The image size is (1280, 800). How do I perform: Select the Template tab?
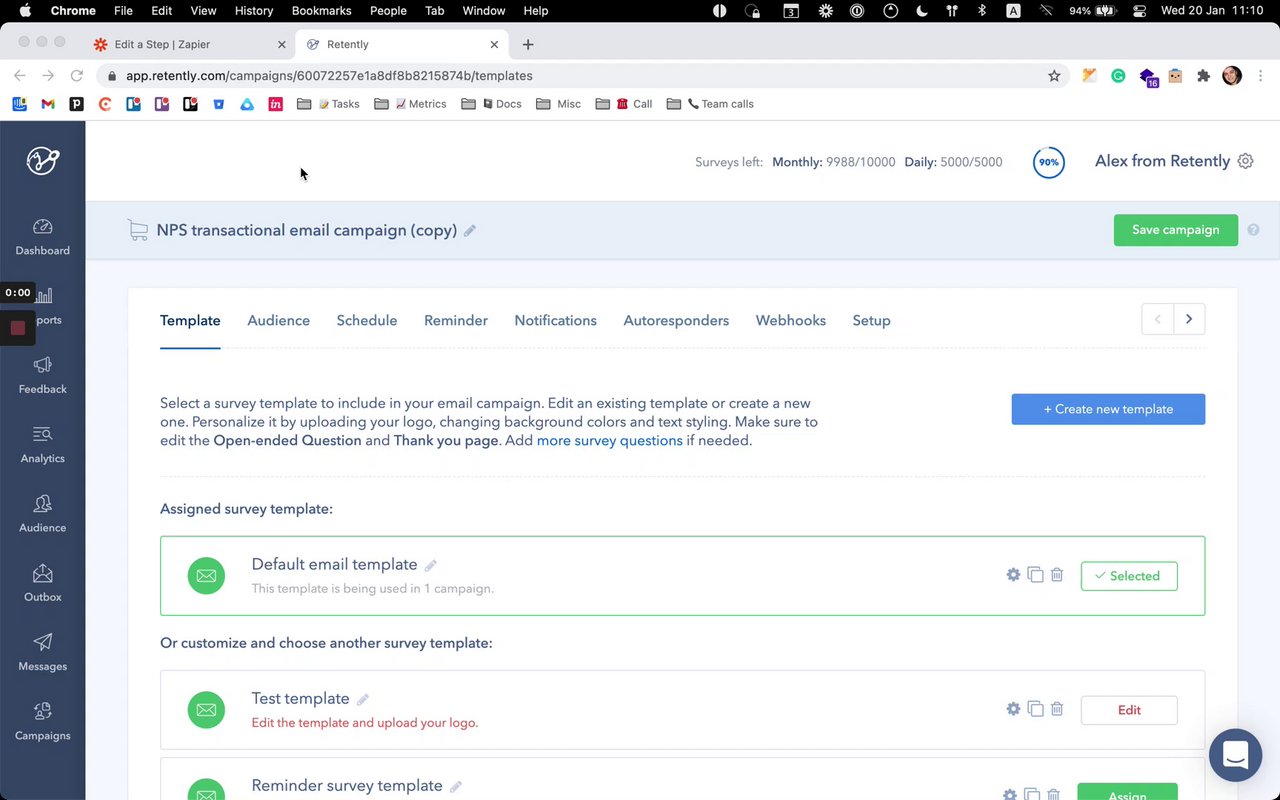click(190, 321)
